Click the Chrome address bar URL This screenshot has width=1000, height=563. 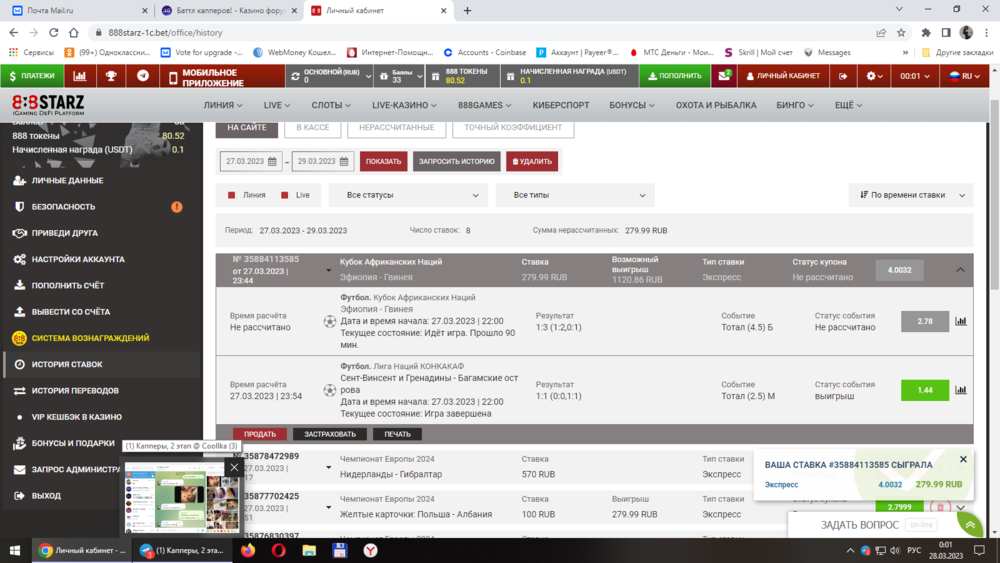pos(165,33)
